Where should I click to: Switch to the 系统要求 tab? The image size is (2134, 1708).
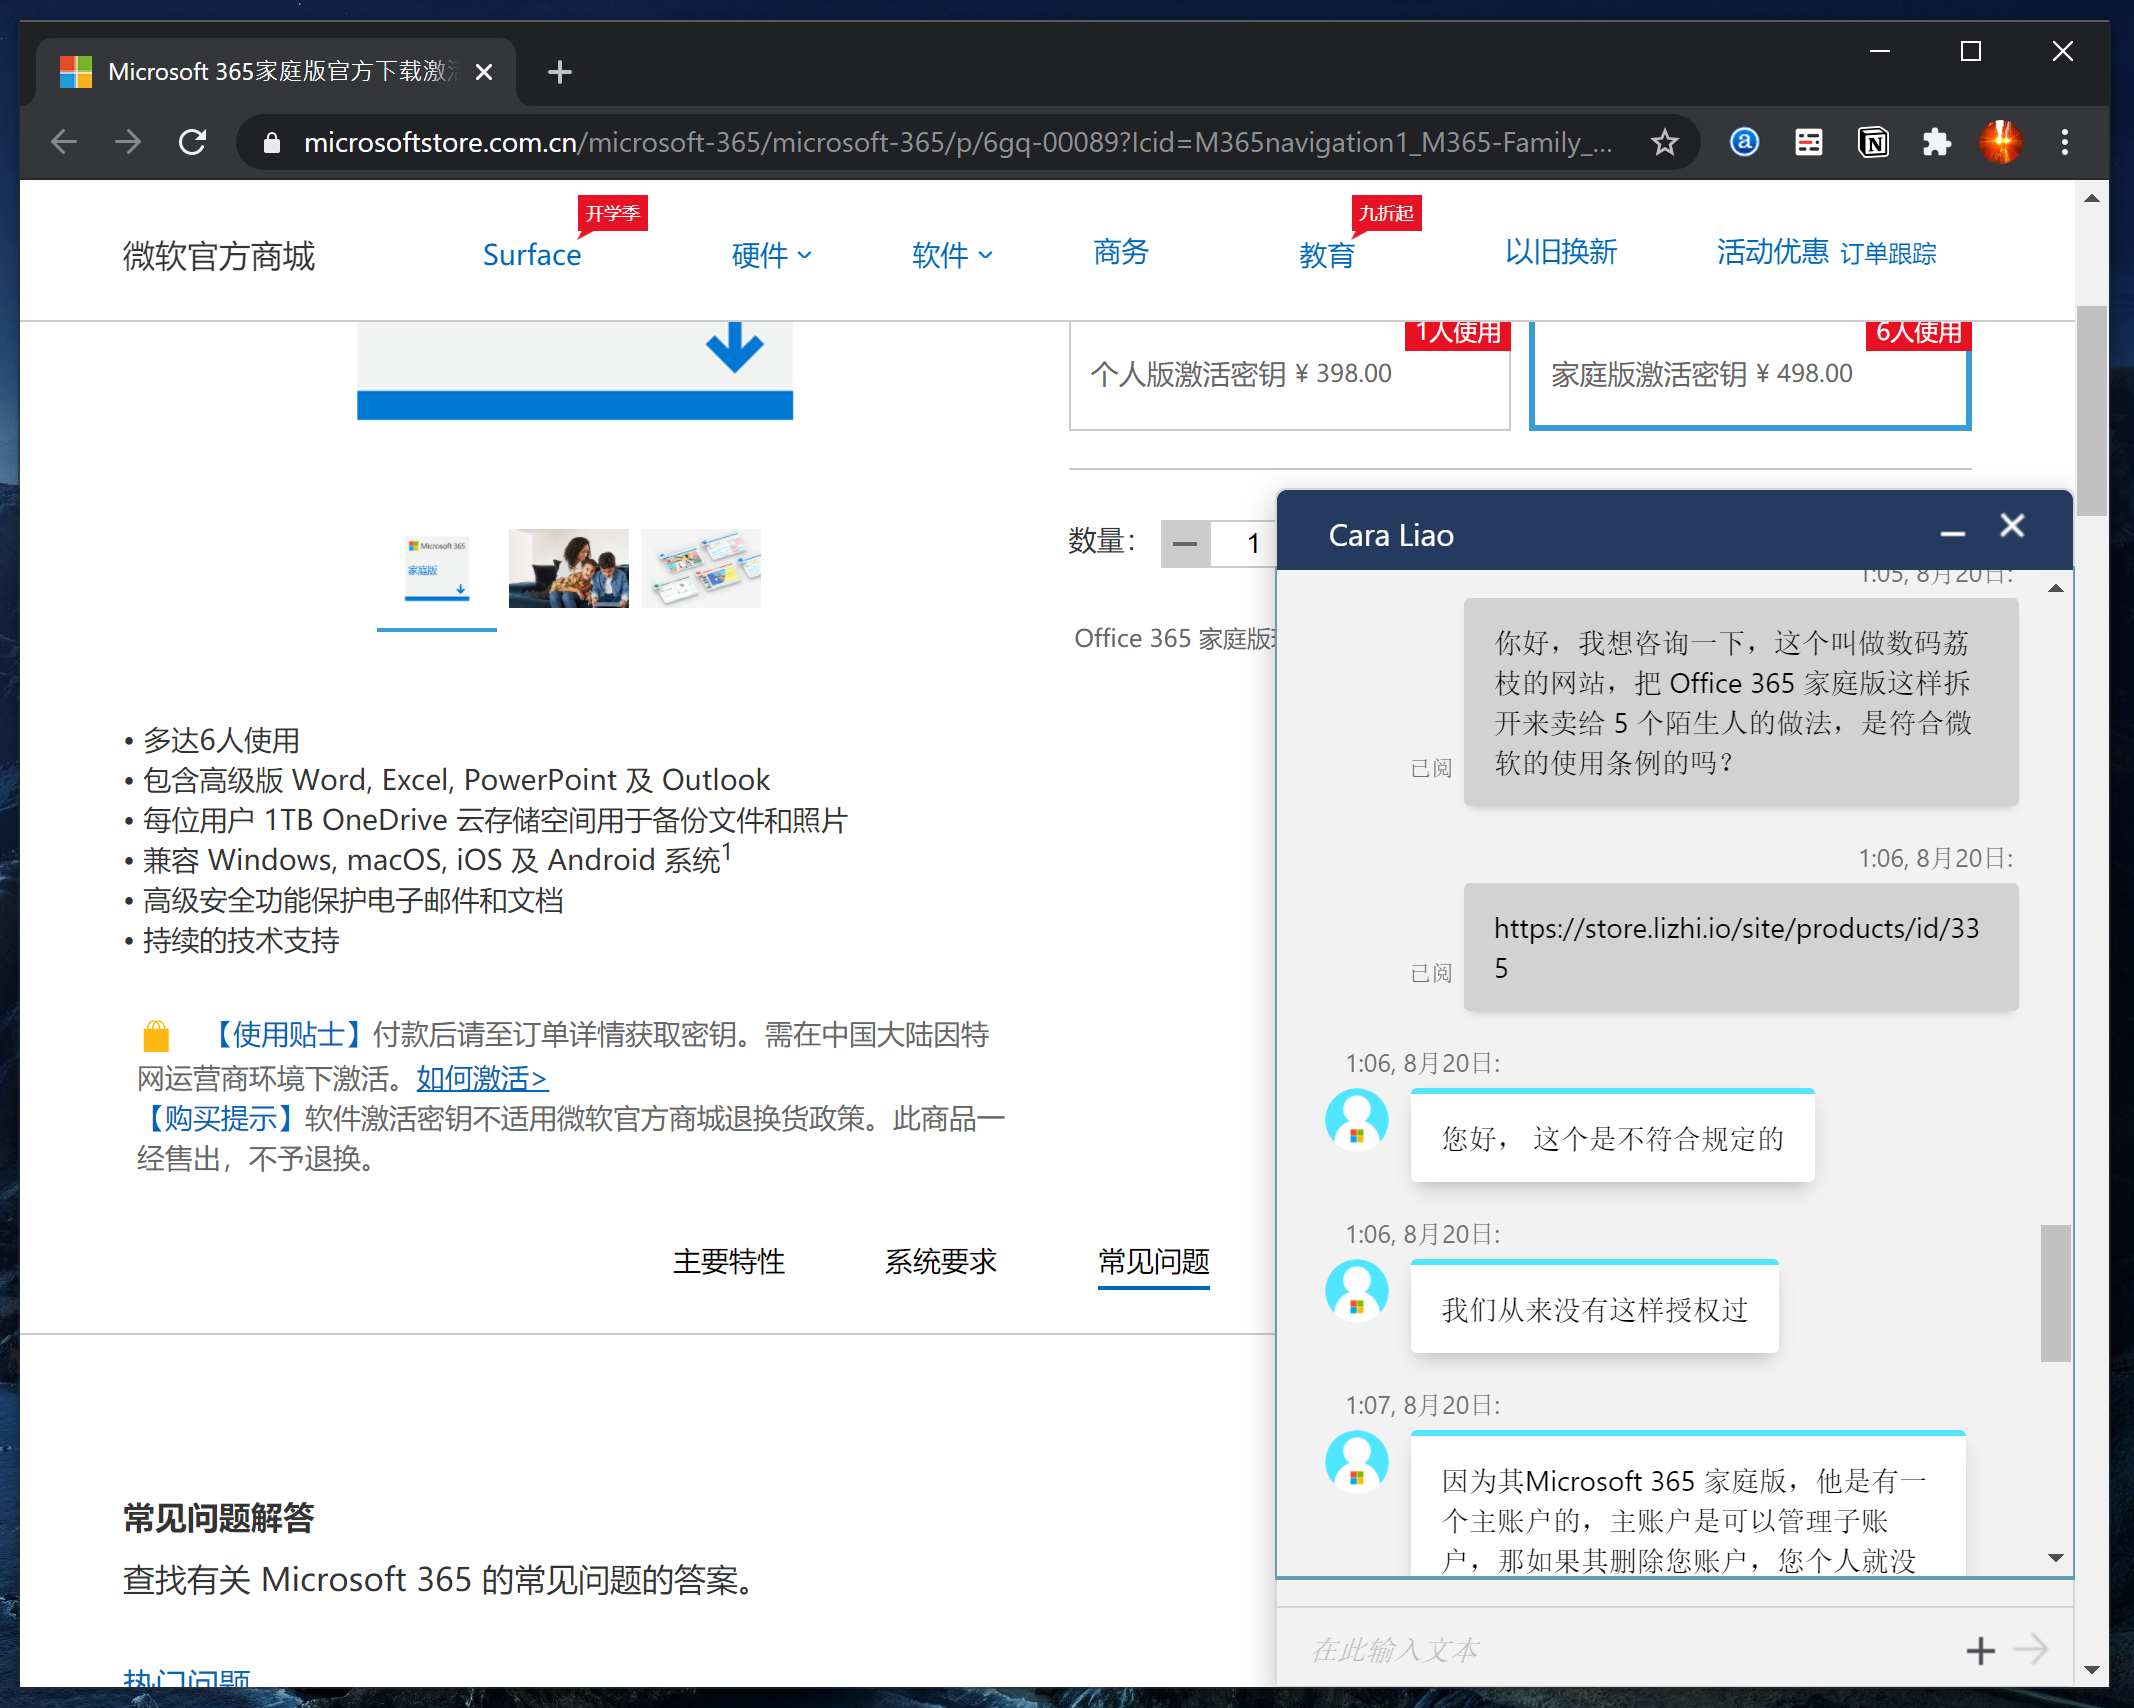[940, 1262]
